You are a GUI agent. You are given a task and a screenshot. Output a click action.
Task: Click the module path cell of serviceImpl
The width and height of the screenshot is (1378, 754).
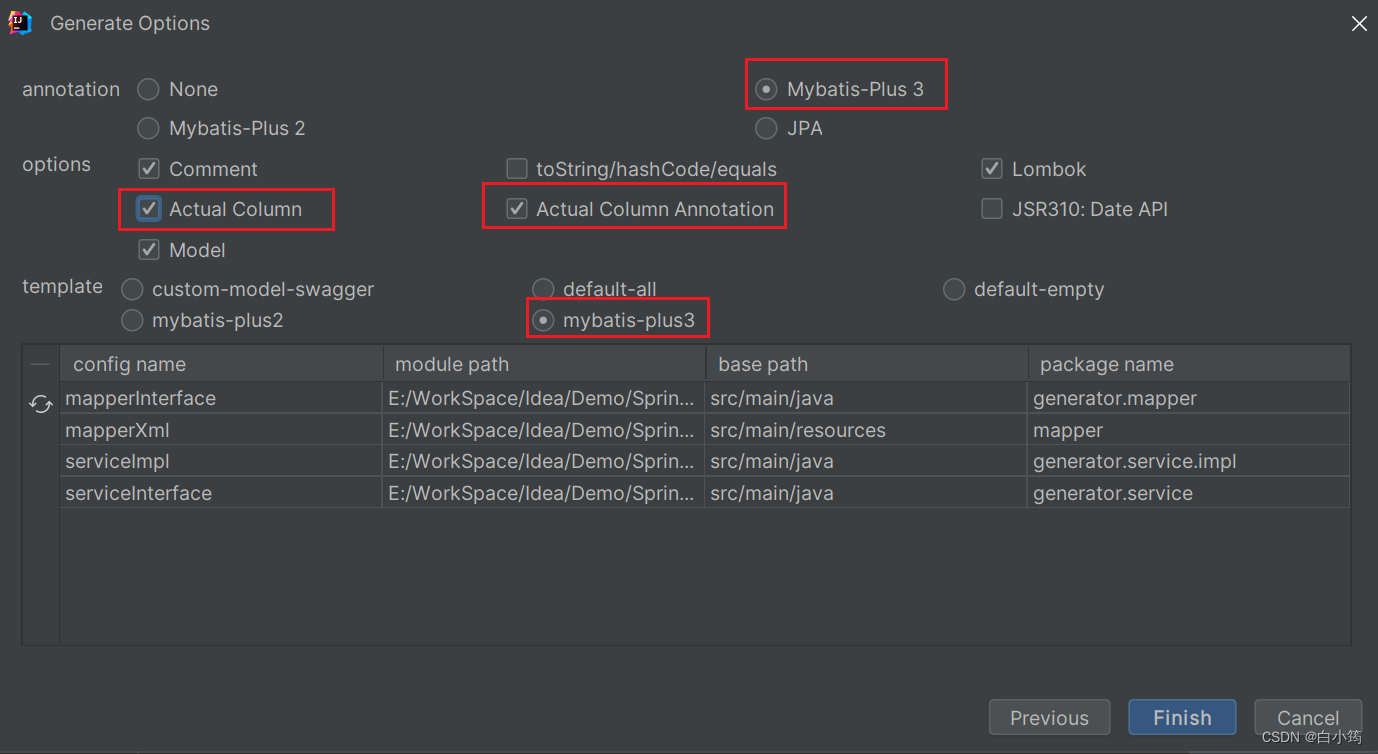tap(544, 462)
